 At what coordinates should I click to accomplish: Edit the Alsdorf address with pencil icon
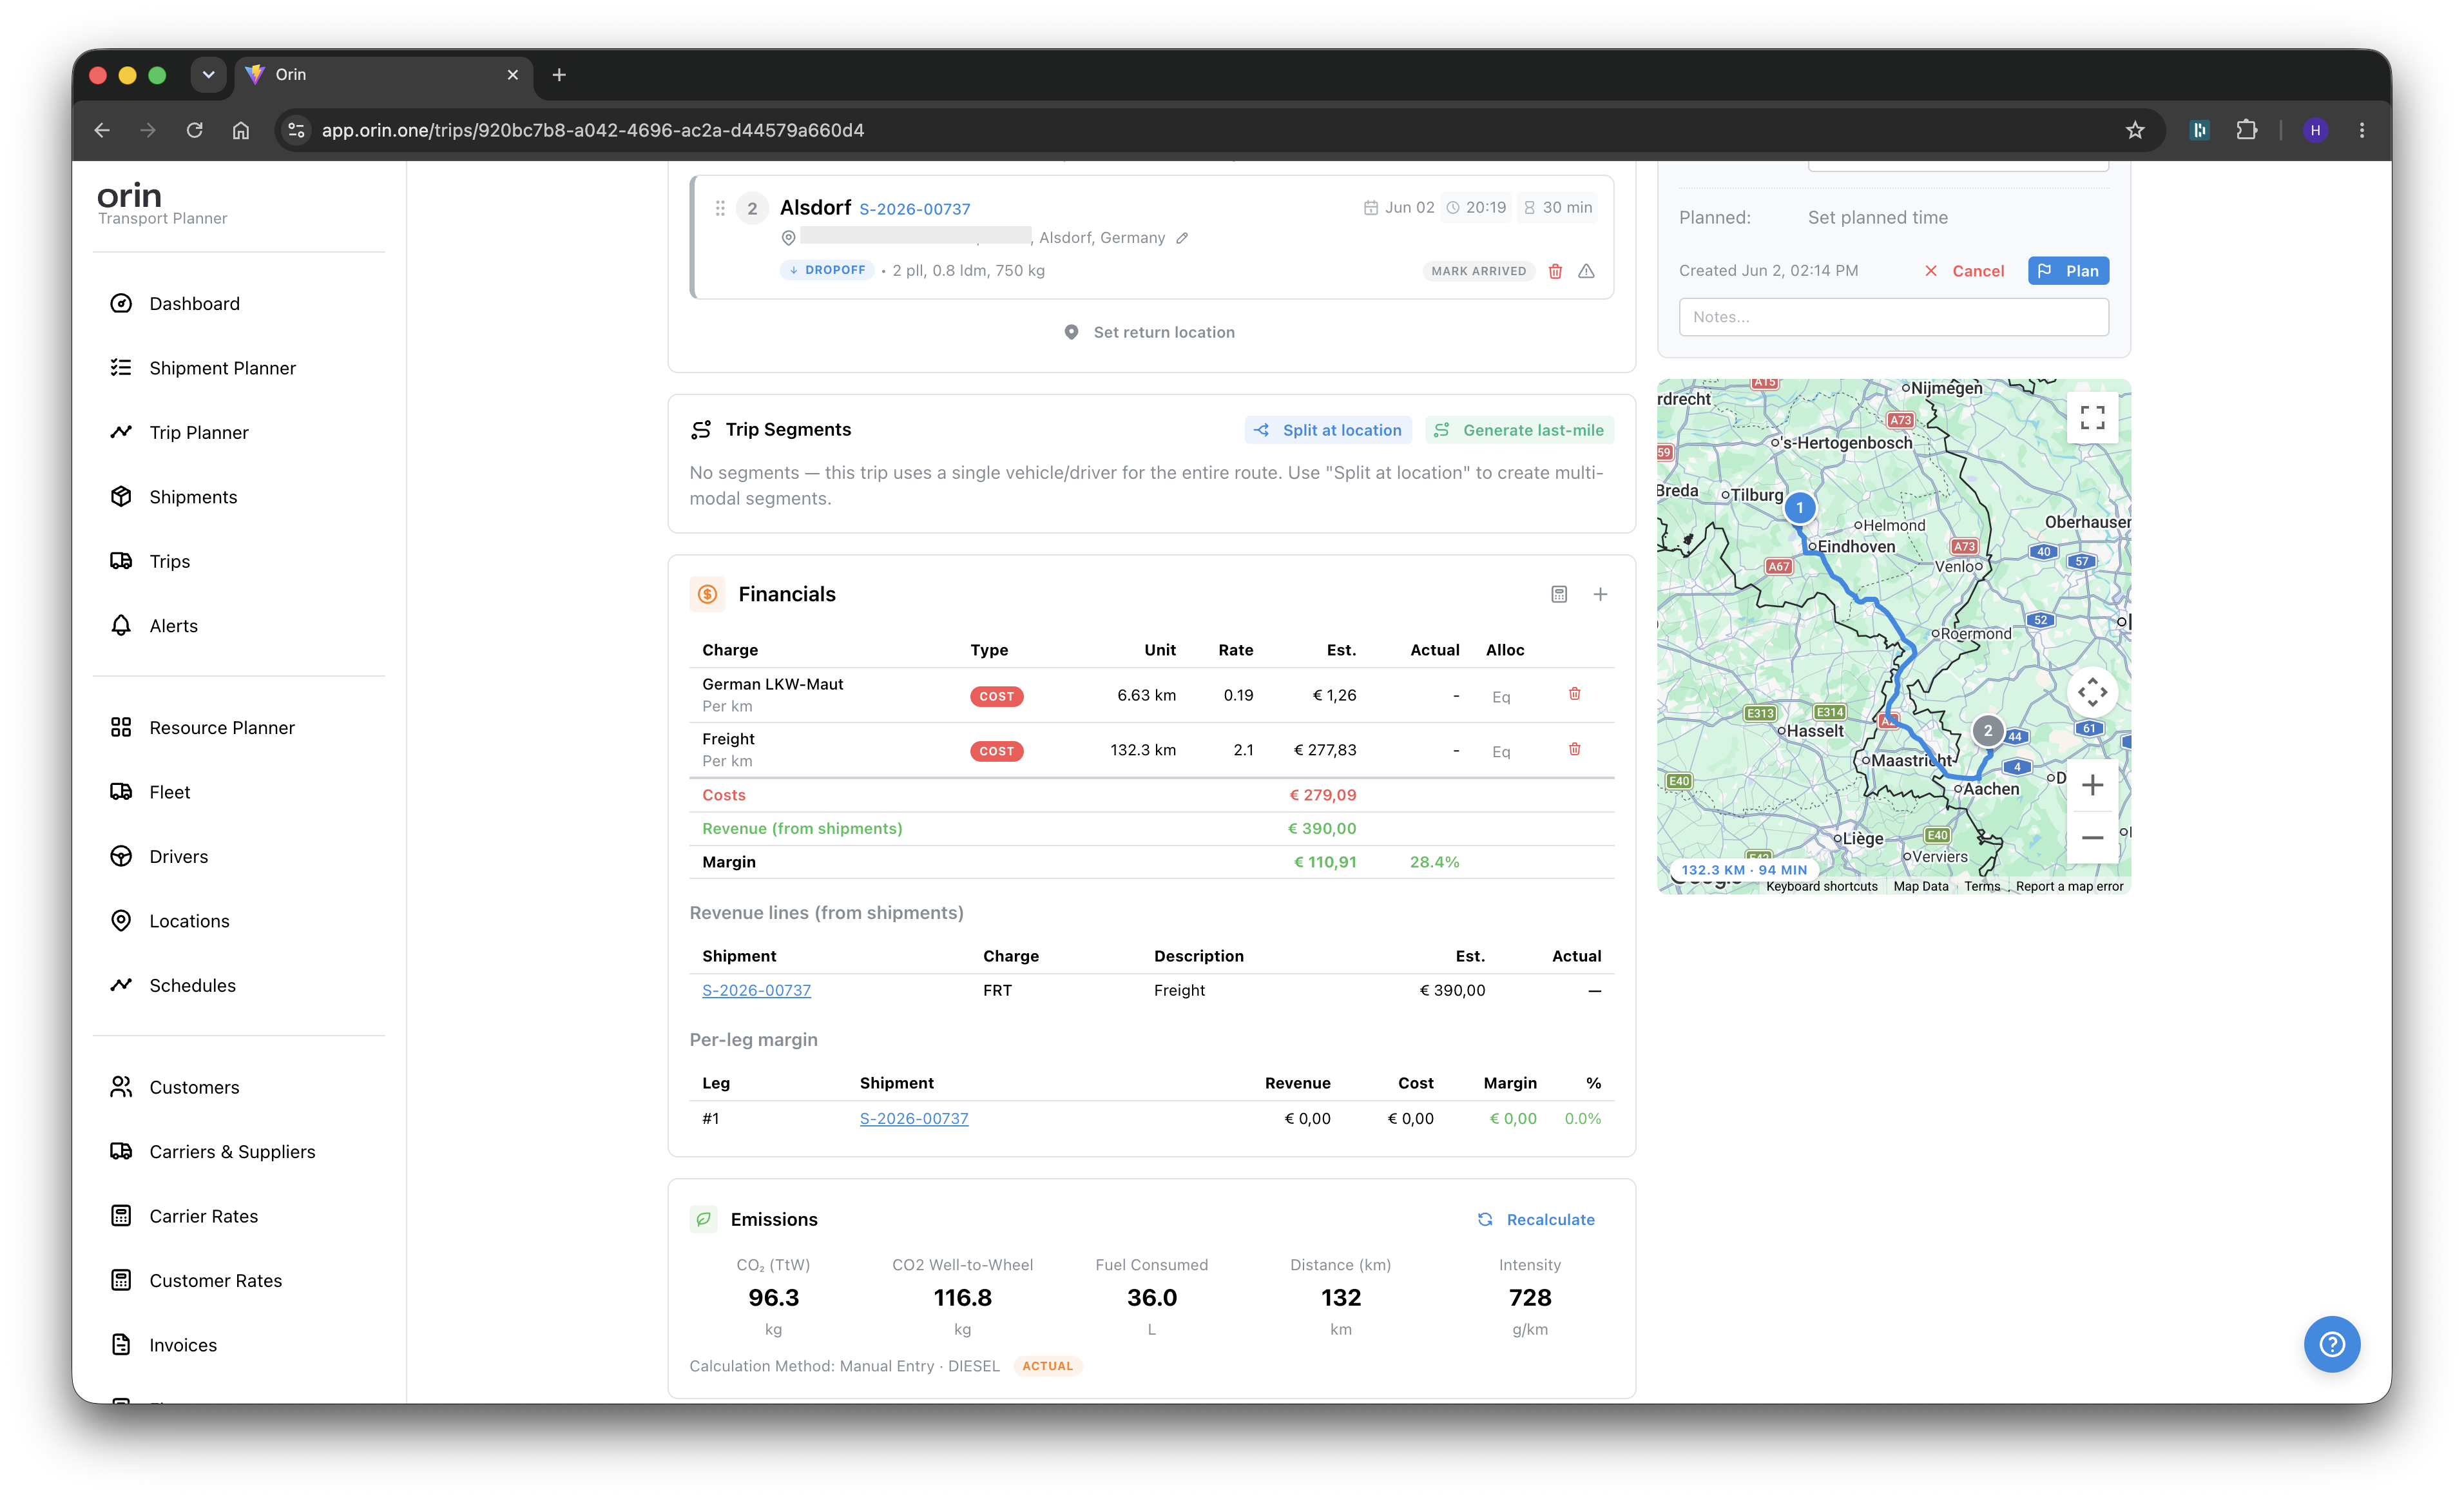(1182, 238)
